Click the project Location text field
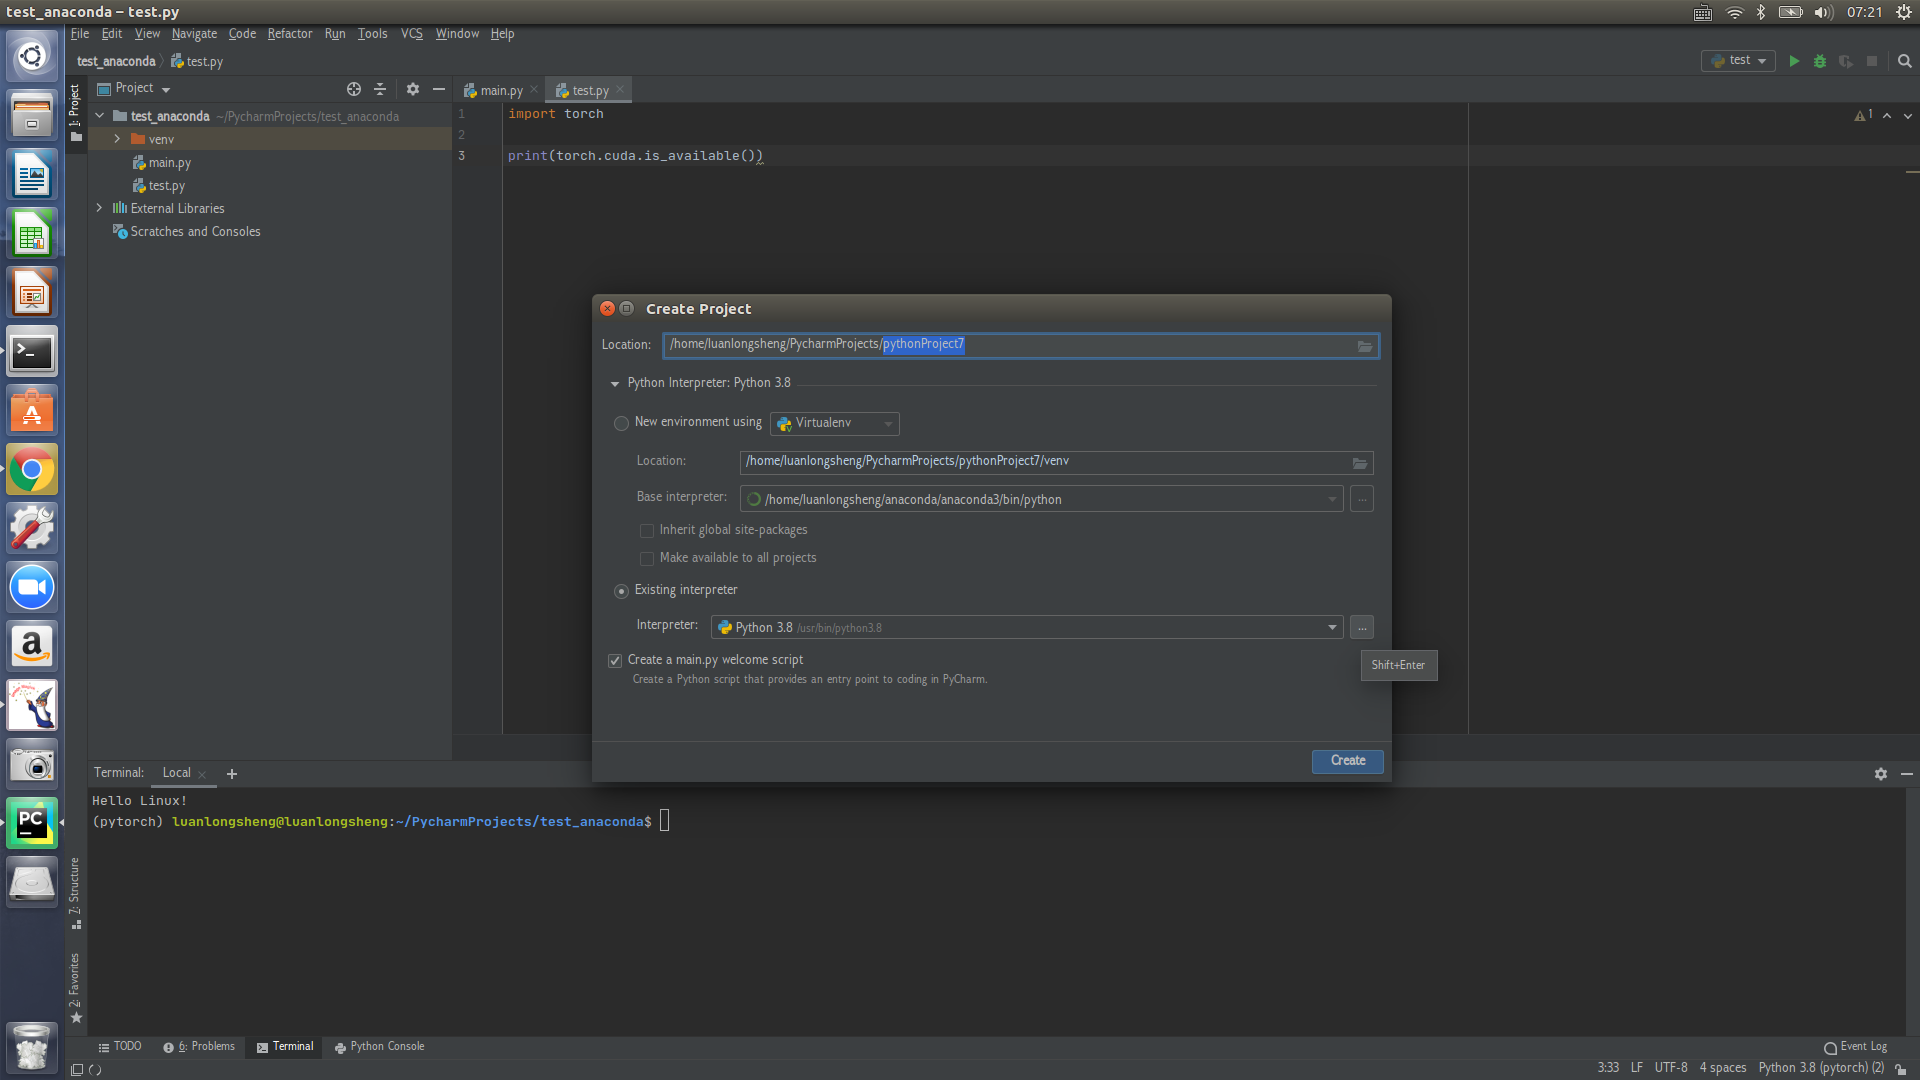The image size is (1920, 1080). tap(1010, 345)
